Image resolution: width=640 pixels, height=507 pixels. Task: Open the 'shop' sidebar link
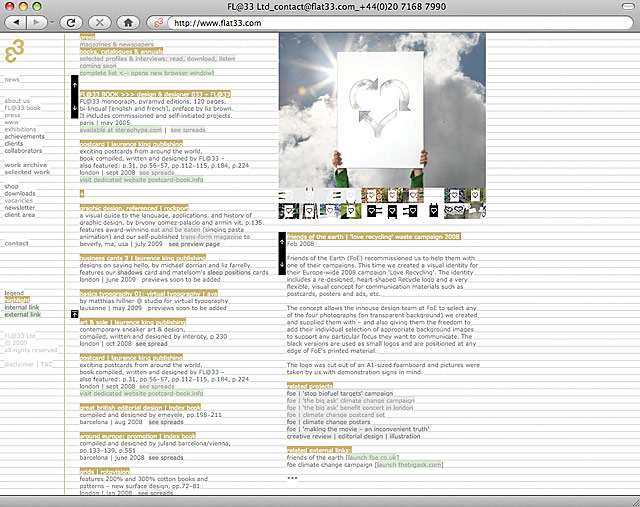[11, 187]
